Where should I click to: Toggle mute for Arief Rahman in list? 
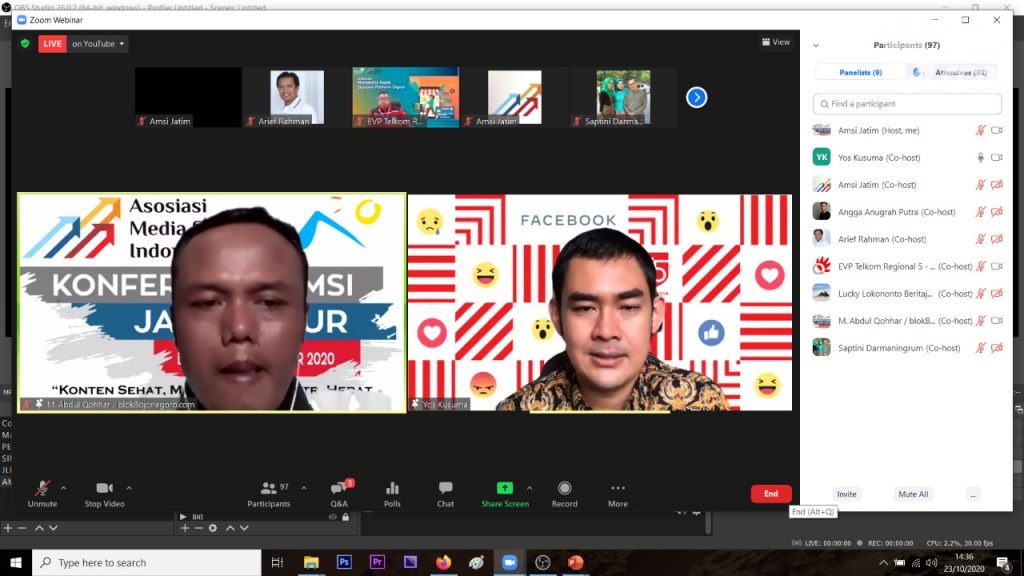(x=980, y=239)
